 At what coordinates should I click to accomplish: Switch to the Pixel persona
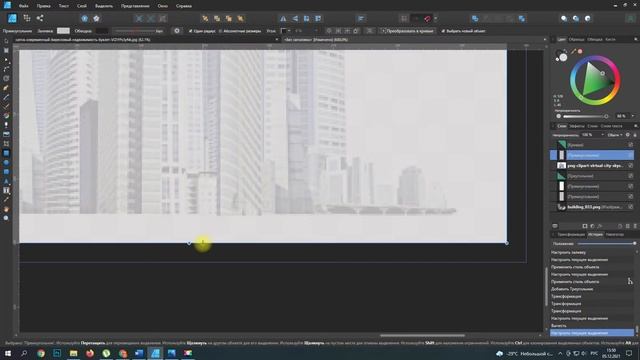[x=27, y=18]
